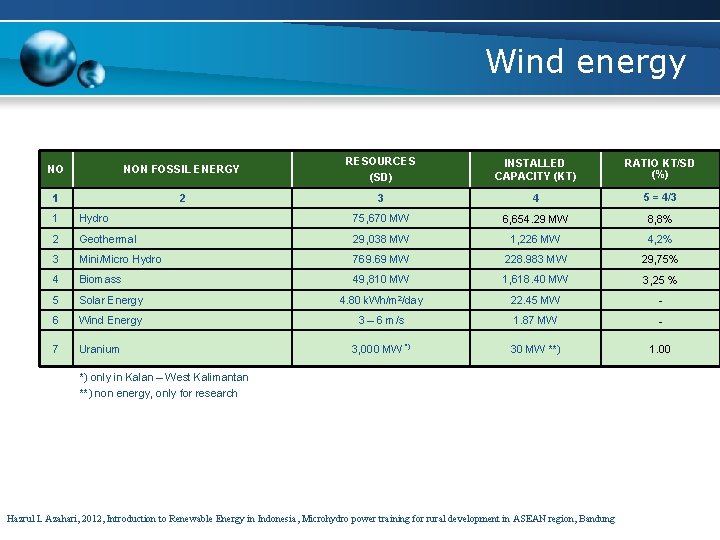Click the "1,226 MW" installed capacity
Screen dimensions: 720x540
pos(535,239)
